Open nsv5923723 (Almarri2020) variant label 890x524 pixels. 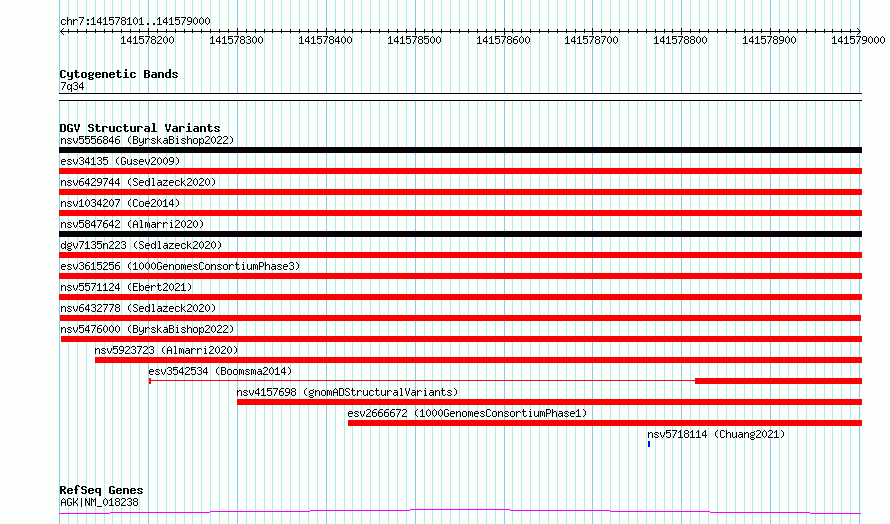point(166,350)
